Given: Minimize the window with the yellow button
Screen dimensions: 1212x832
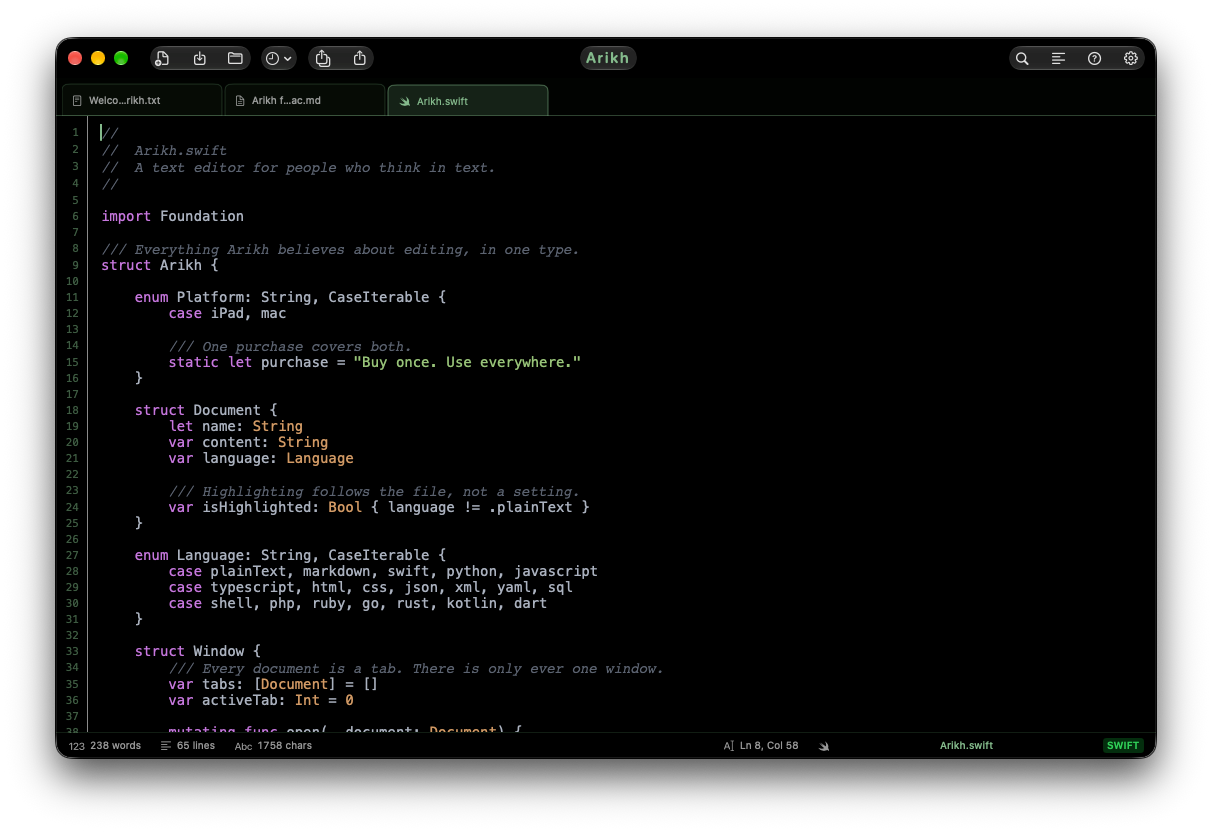Looking at the screenshot, I should pos(98,58).
